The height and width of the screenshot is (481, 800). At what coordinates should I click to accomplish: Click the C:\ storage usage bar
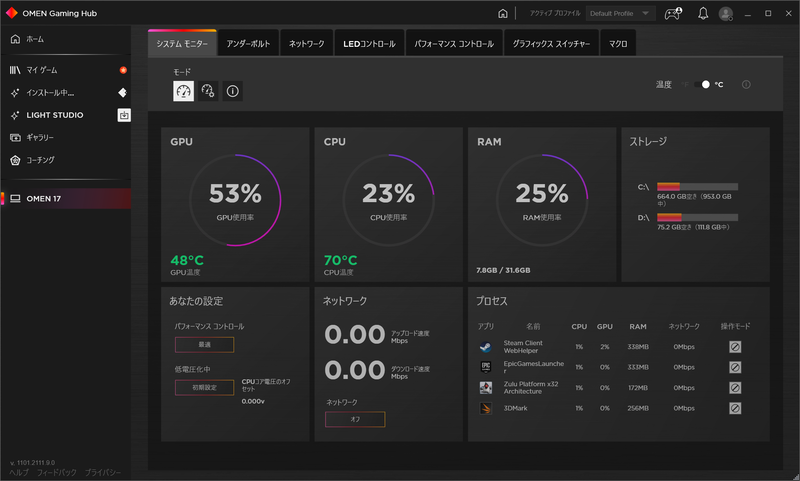[697, 187]
